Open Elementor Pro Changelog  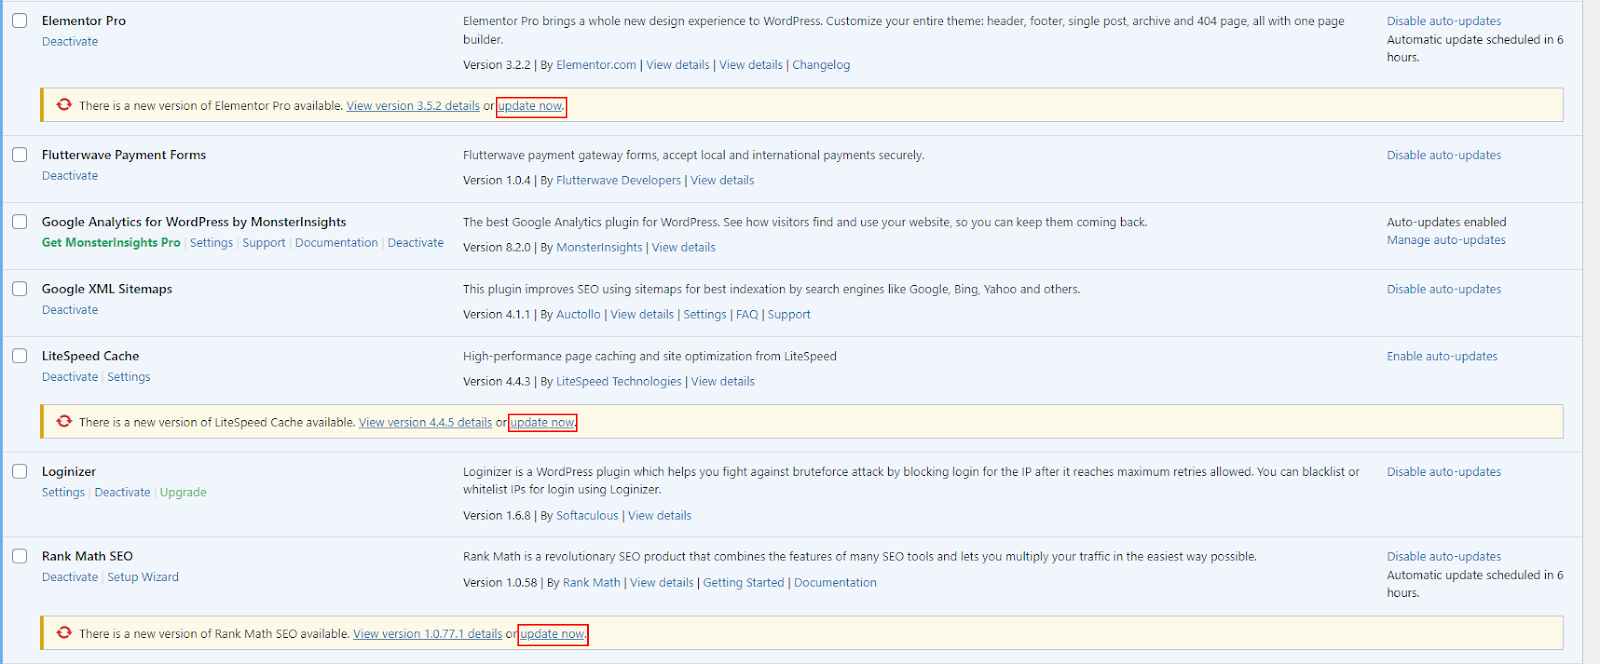[821, 65]
